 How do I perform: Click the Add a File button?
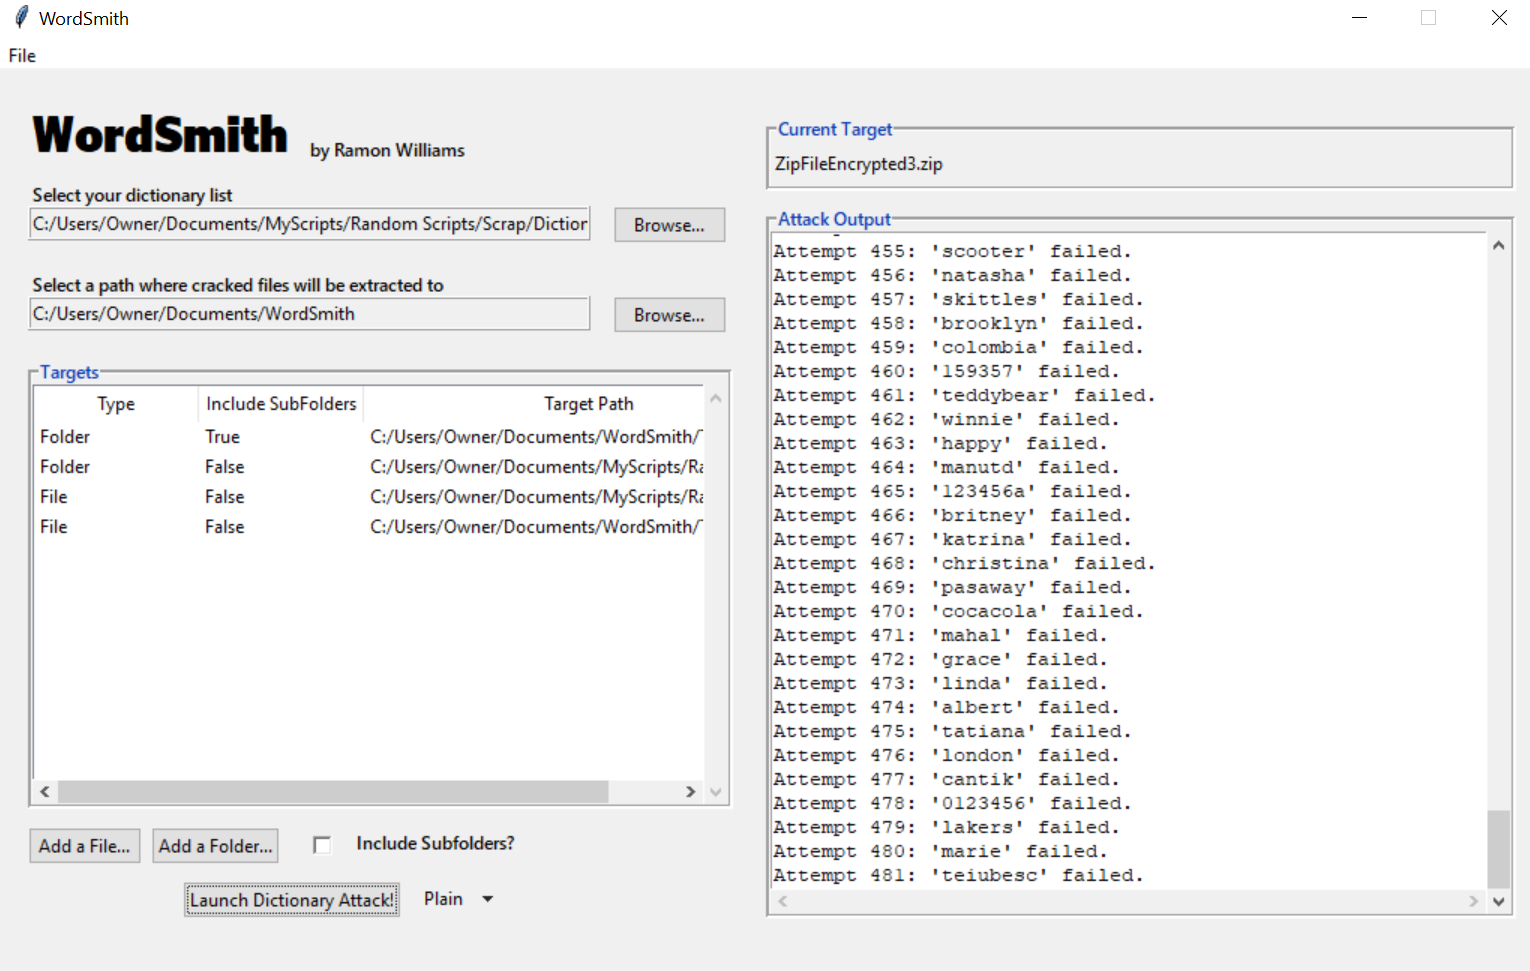pos(85,846)
